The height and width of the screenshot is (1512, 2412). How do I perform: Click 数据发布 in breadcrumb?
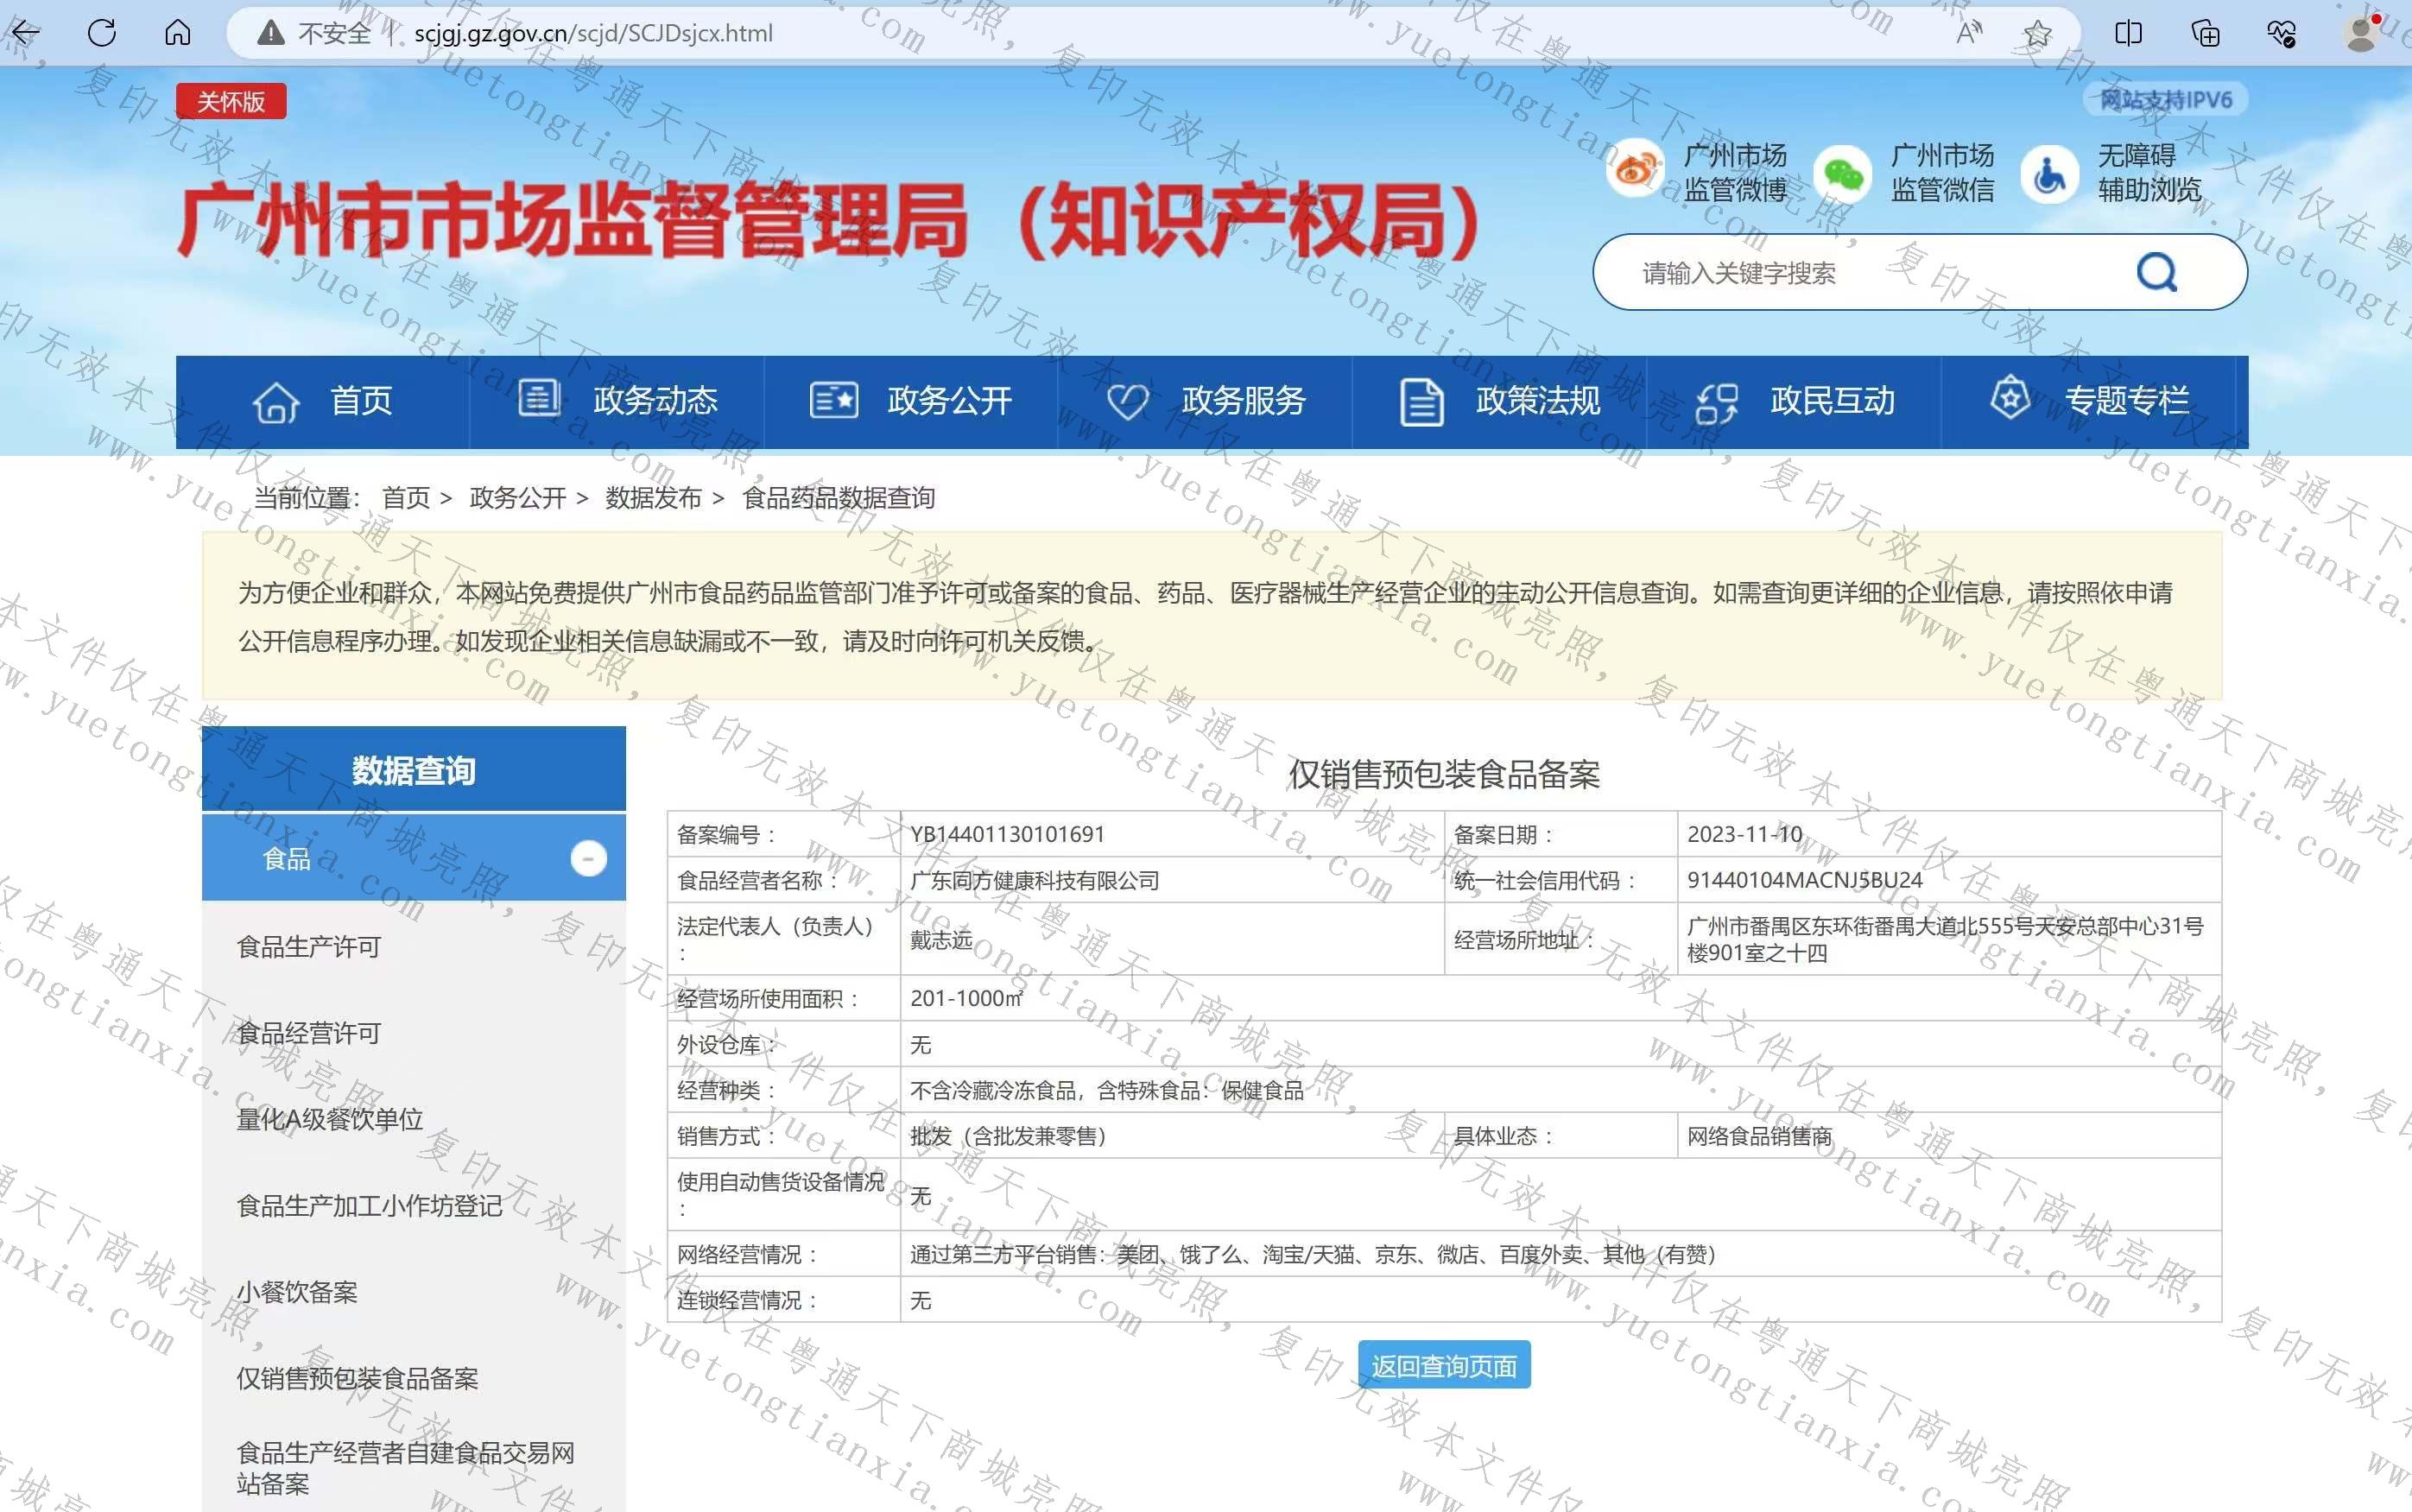654,497
